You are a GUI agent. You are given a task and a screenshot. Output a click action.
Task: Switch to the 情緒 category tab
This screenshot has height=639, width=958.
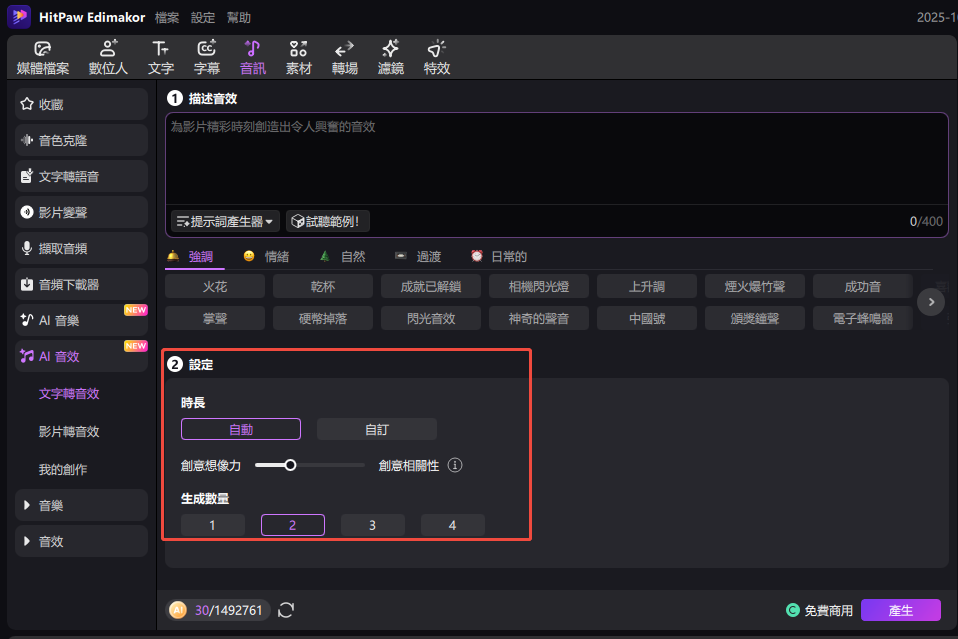click(x=267, y=256)
